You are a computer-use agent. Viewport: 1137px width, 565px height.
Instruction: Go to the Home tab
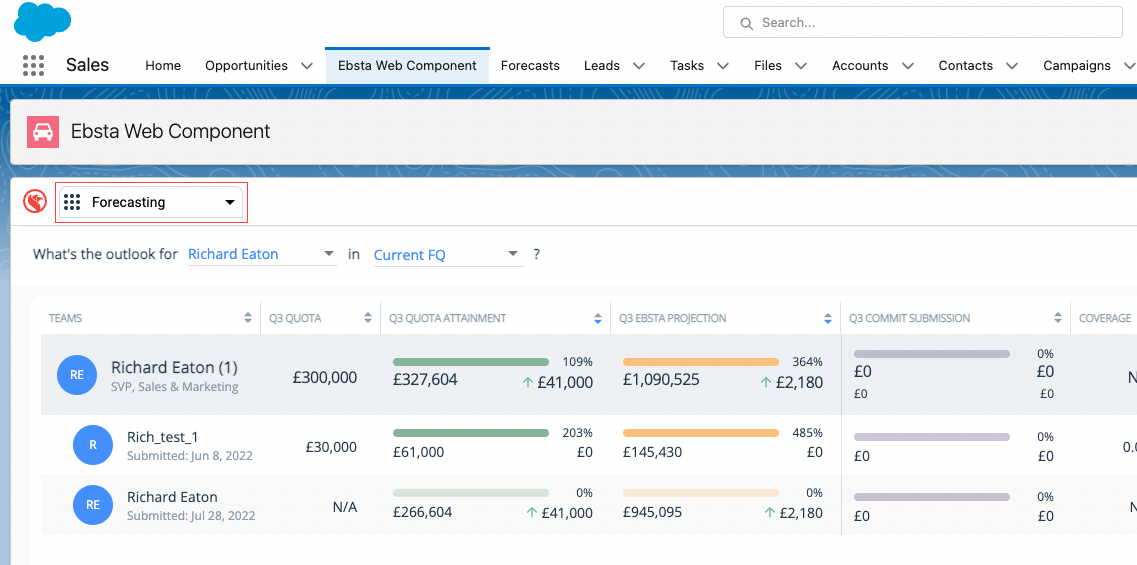point(163,66)
